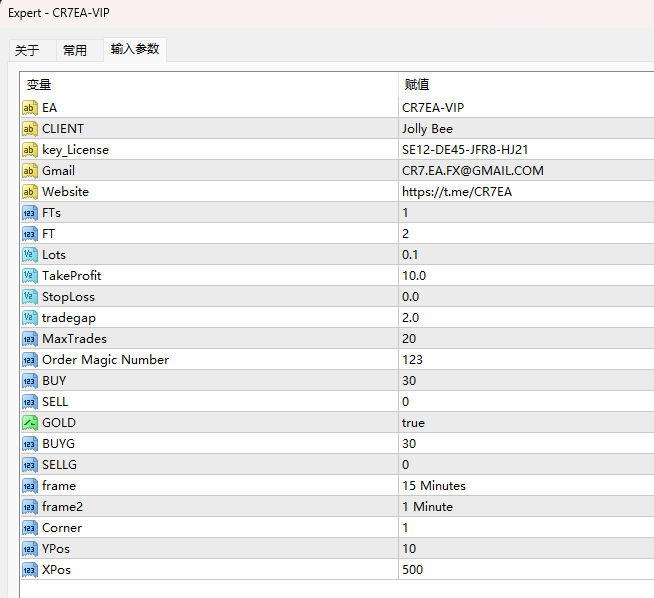The height and width of the screenshot is (598, 654).
Task: Open the frame 15 Minutes value selector
Action: click(x=526, y=486)
